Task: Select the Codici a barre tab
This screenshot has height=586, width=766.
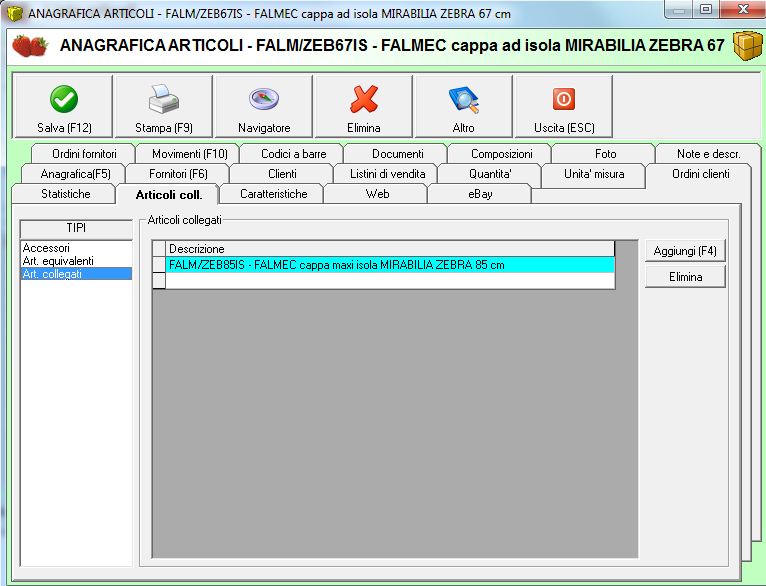Action: click(294, 154)
